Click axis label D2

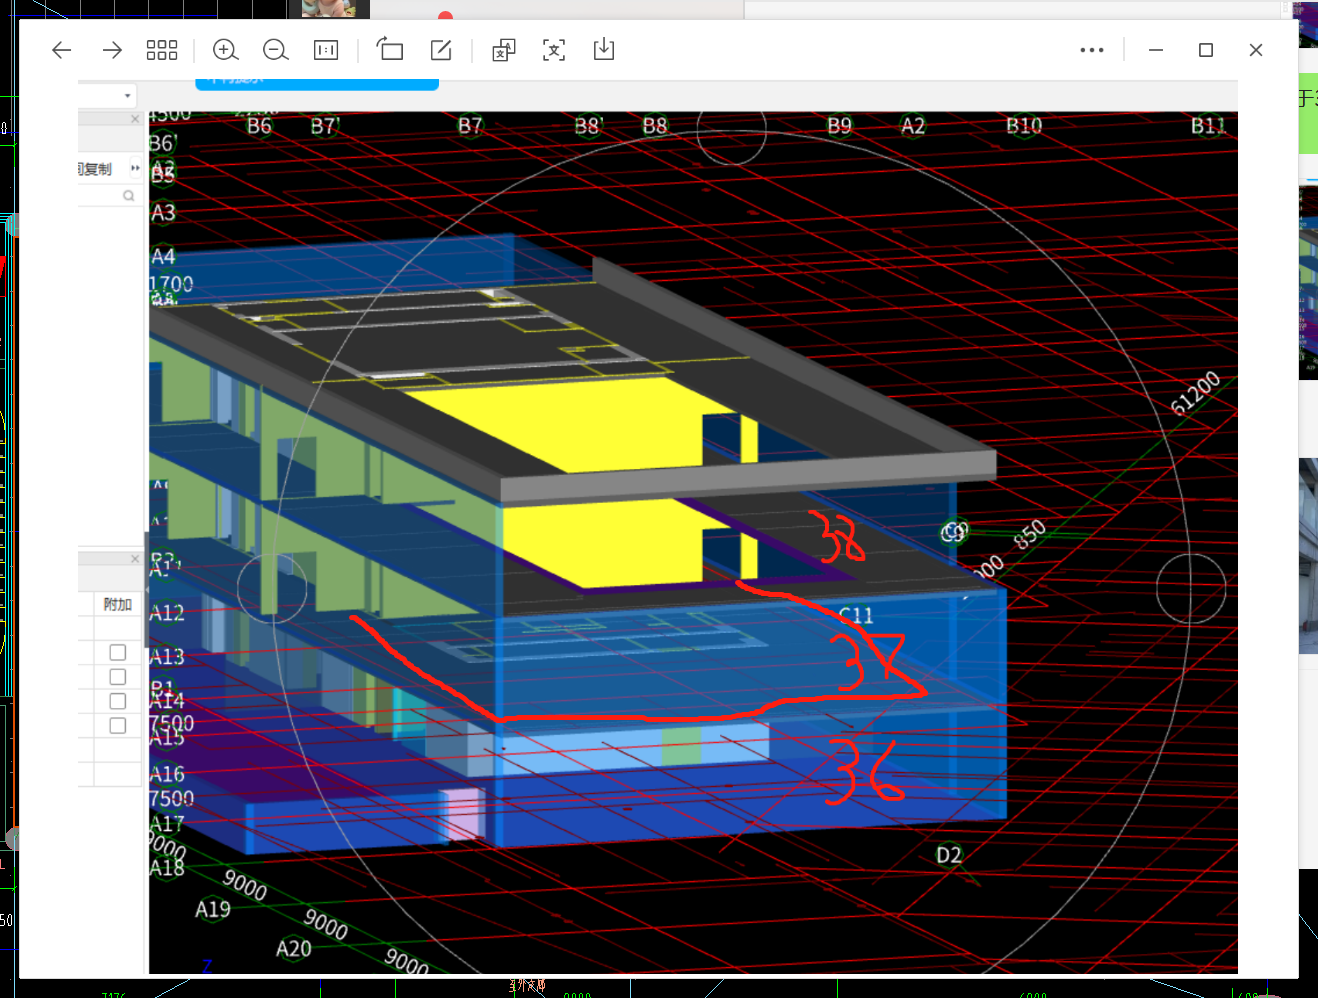[x=949, y=855]
